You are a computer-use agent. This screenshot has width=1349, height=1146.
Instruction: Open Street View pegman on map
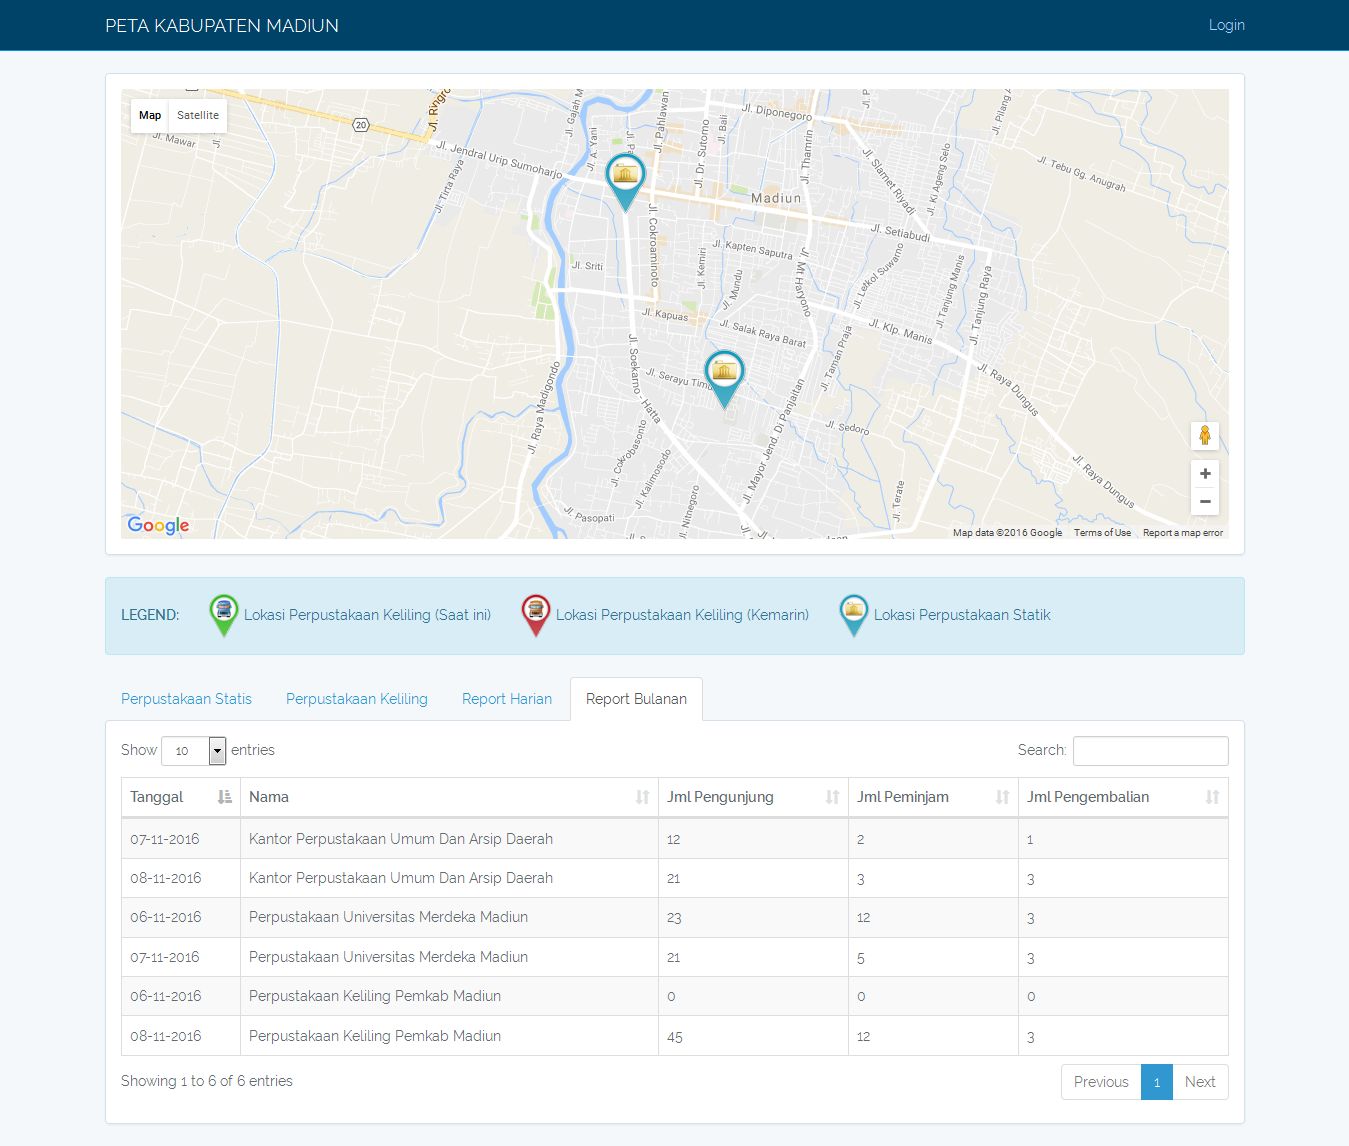1205,435
